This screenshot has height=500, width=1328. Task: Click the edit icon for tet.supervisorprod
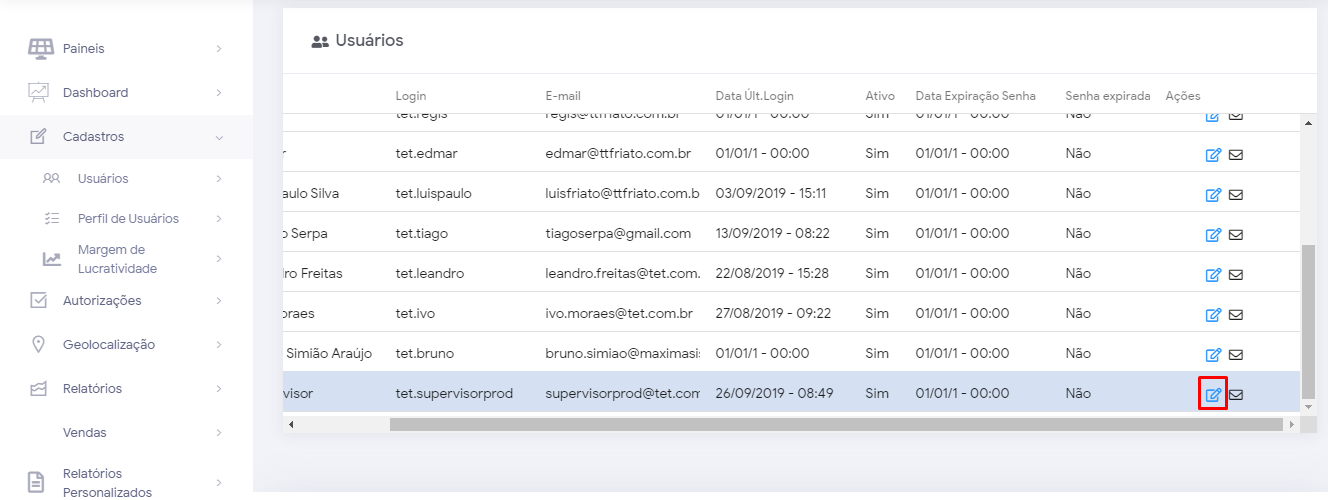[x=1213, y=394]
